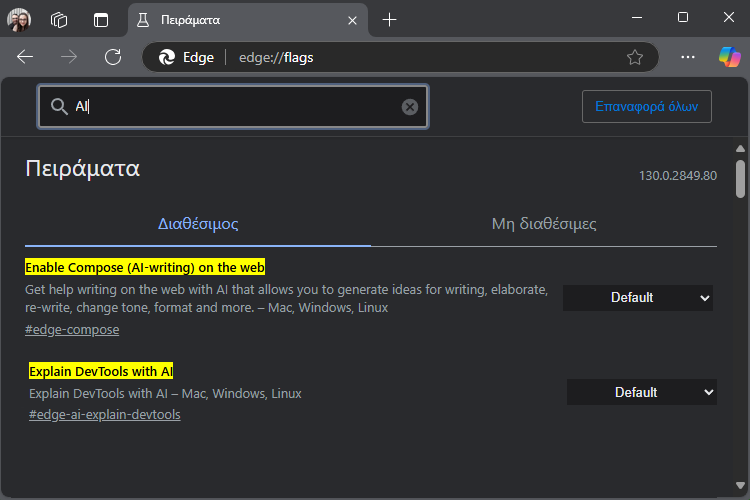The image size is (750, 500).
Task: Click the Επαναφορά όλων button
Action: click(x=647, y=106)
